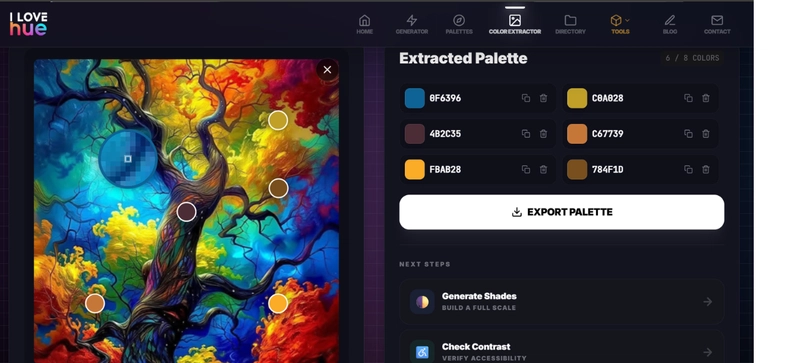This screenshot has height=363, width=799.
Task: Copy hex code 4B2C35
Action: [526, 134]
